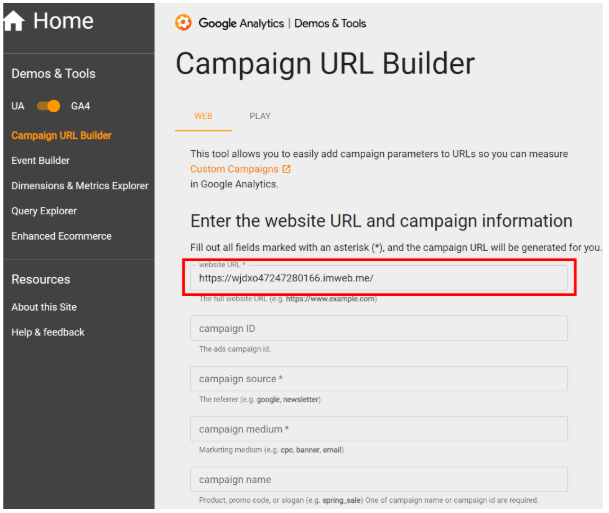Click the Demos & Tools sidebar heading
The height and width of the screenshot is (513, 609).
[x=53, y=73]
